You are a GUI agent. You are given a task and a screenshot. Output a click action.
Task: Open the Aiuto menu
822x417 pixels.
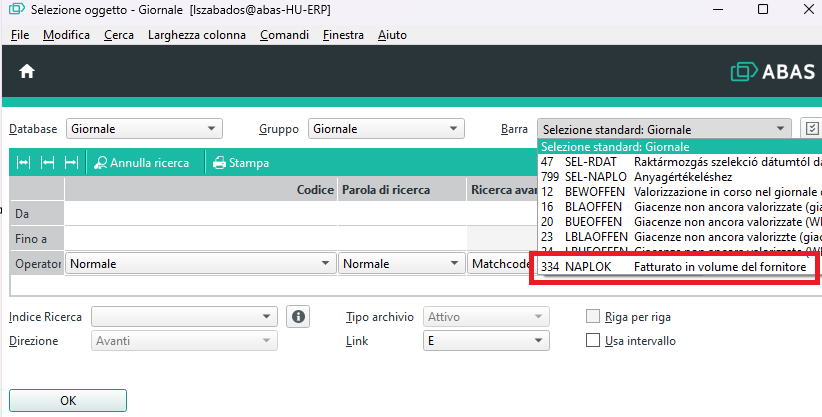(392, 35)
